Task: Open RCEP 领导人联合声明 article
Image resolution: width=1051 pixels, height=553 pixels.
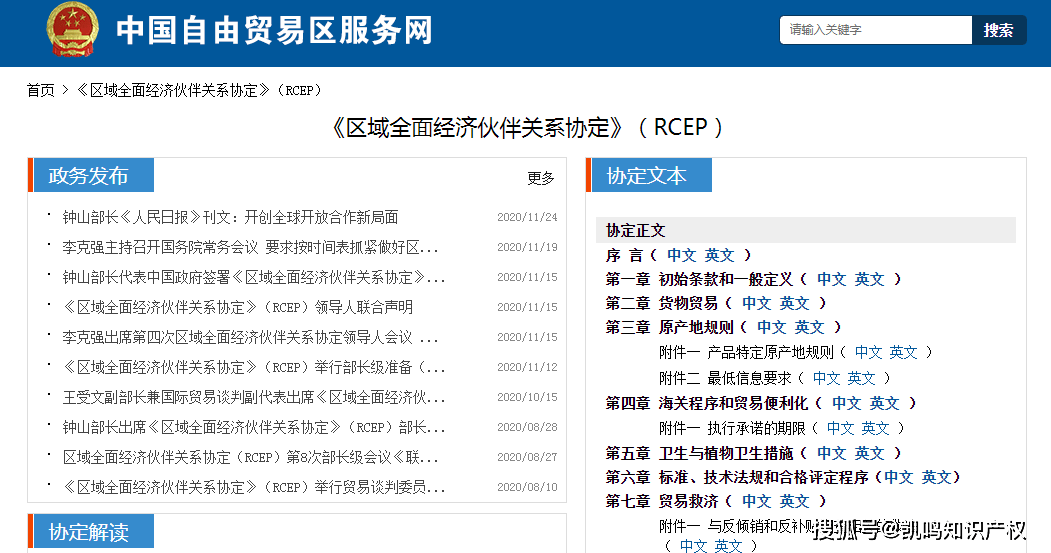Action: 237,307
